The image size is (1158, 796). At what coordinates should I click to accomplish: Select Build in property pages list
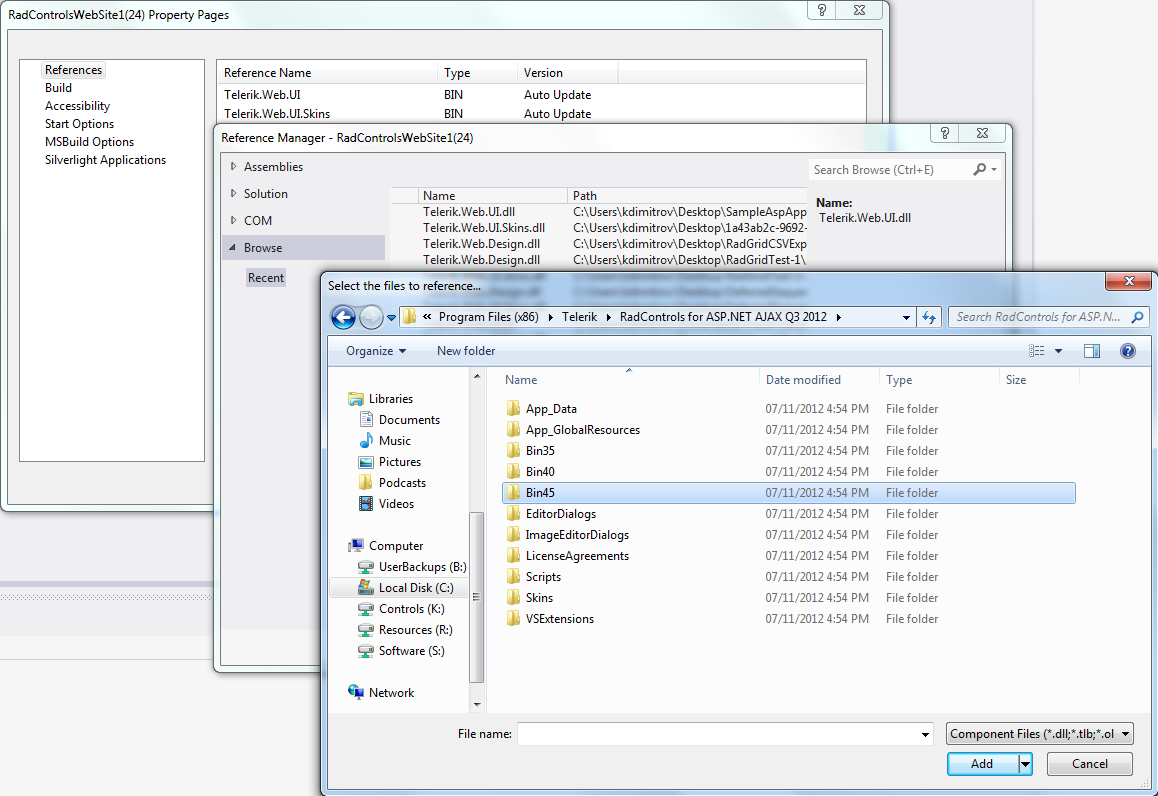58,88
